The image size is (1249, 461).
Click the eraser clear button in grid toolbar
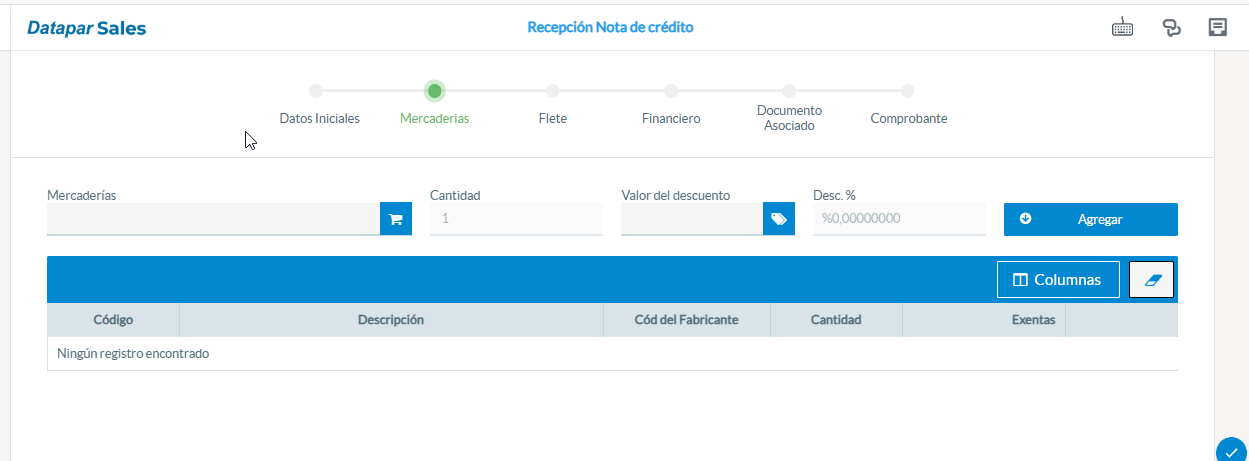click(x=1151, y=280)
